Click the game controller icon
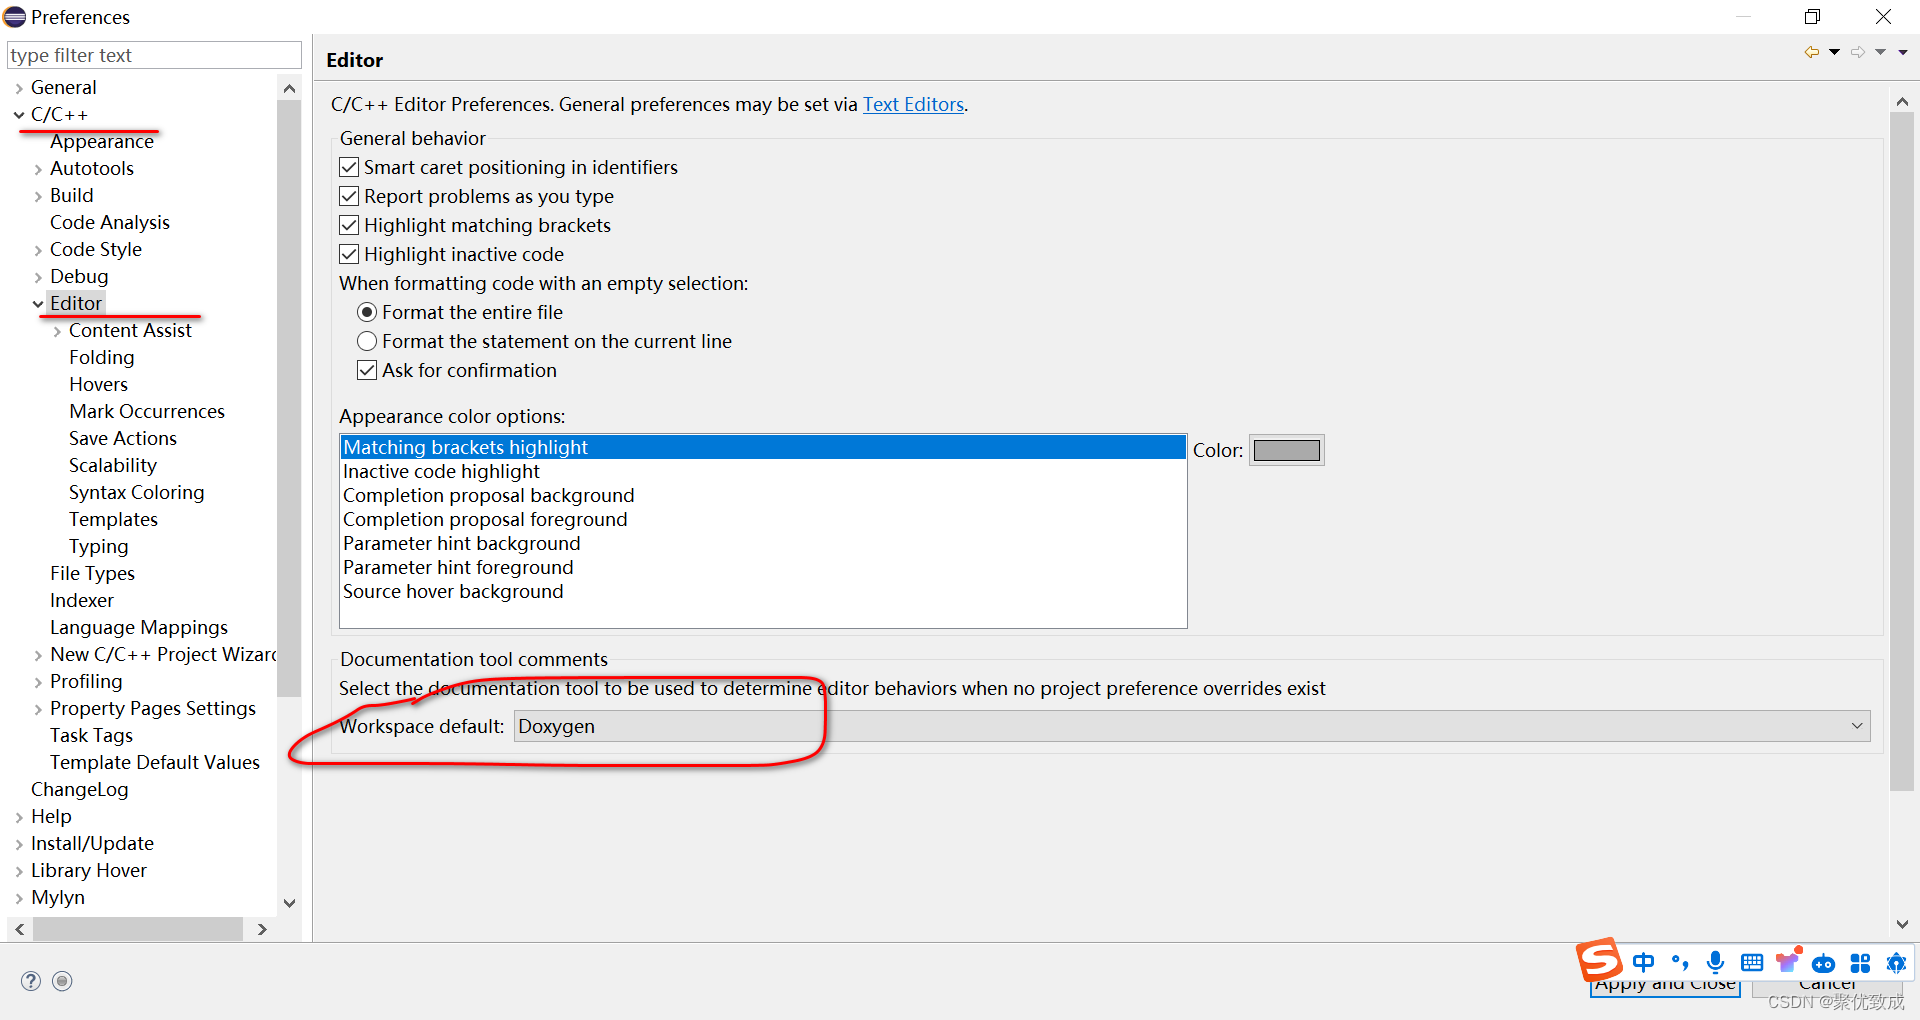The image size is (1920, 1020). point(1823,964)
